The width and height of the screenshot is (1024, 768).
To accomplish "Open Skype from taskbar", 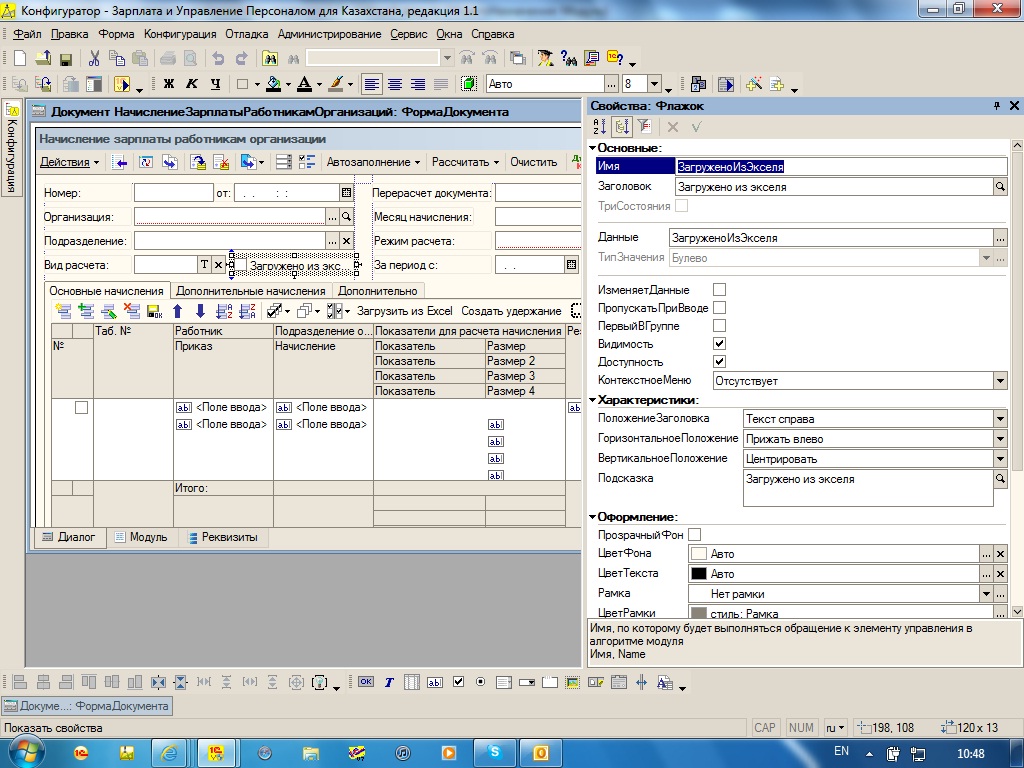I will coord(495,754).
